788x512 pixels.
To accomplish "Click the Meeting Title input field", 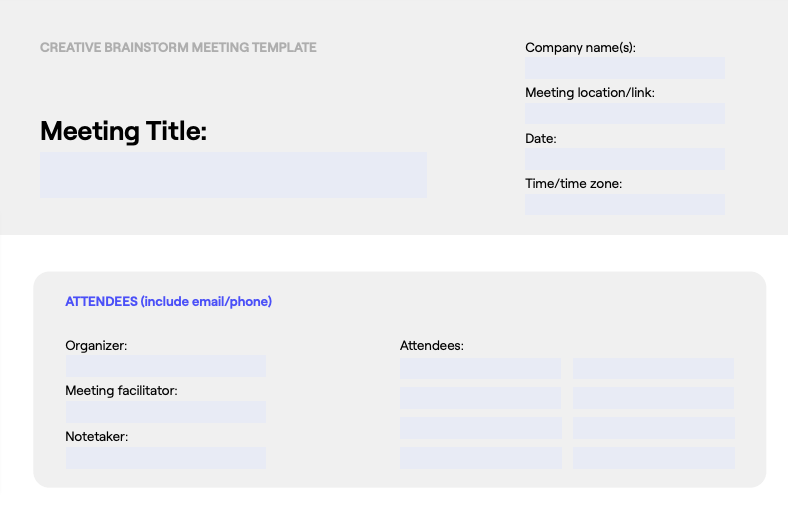I will point(233,175).
